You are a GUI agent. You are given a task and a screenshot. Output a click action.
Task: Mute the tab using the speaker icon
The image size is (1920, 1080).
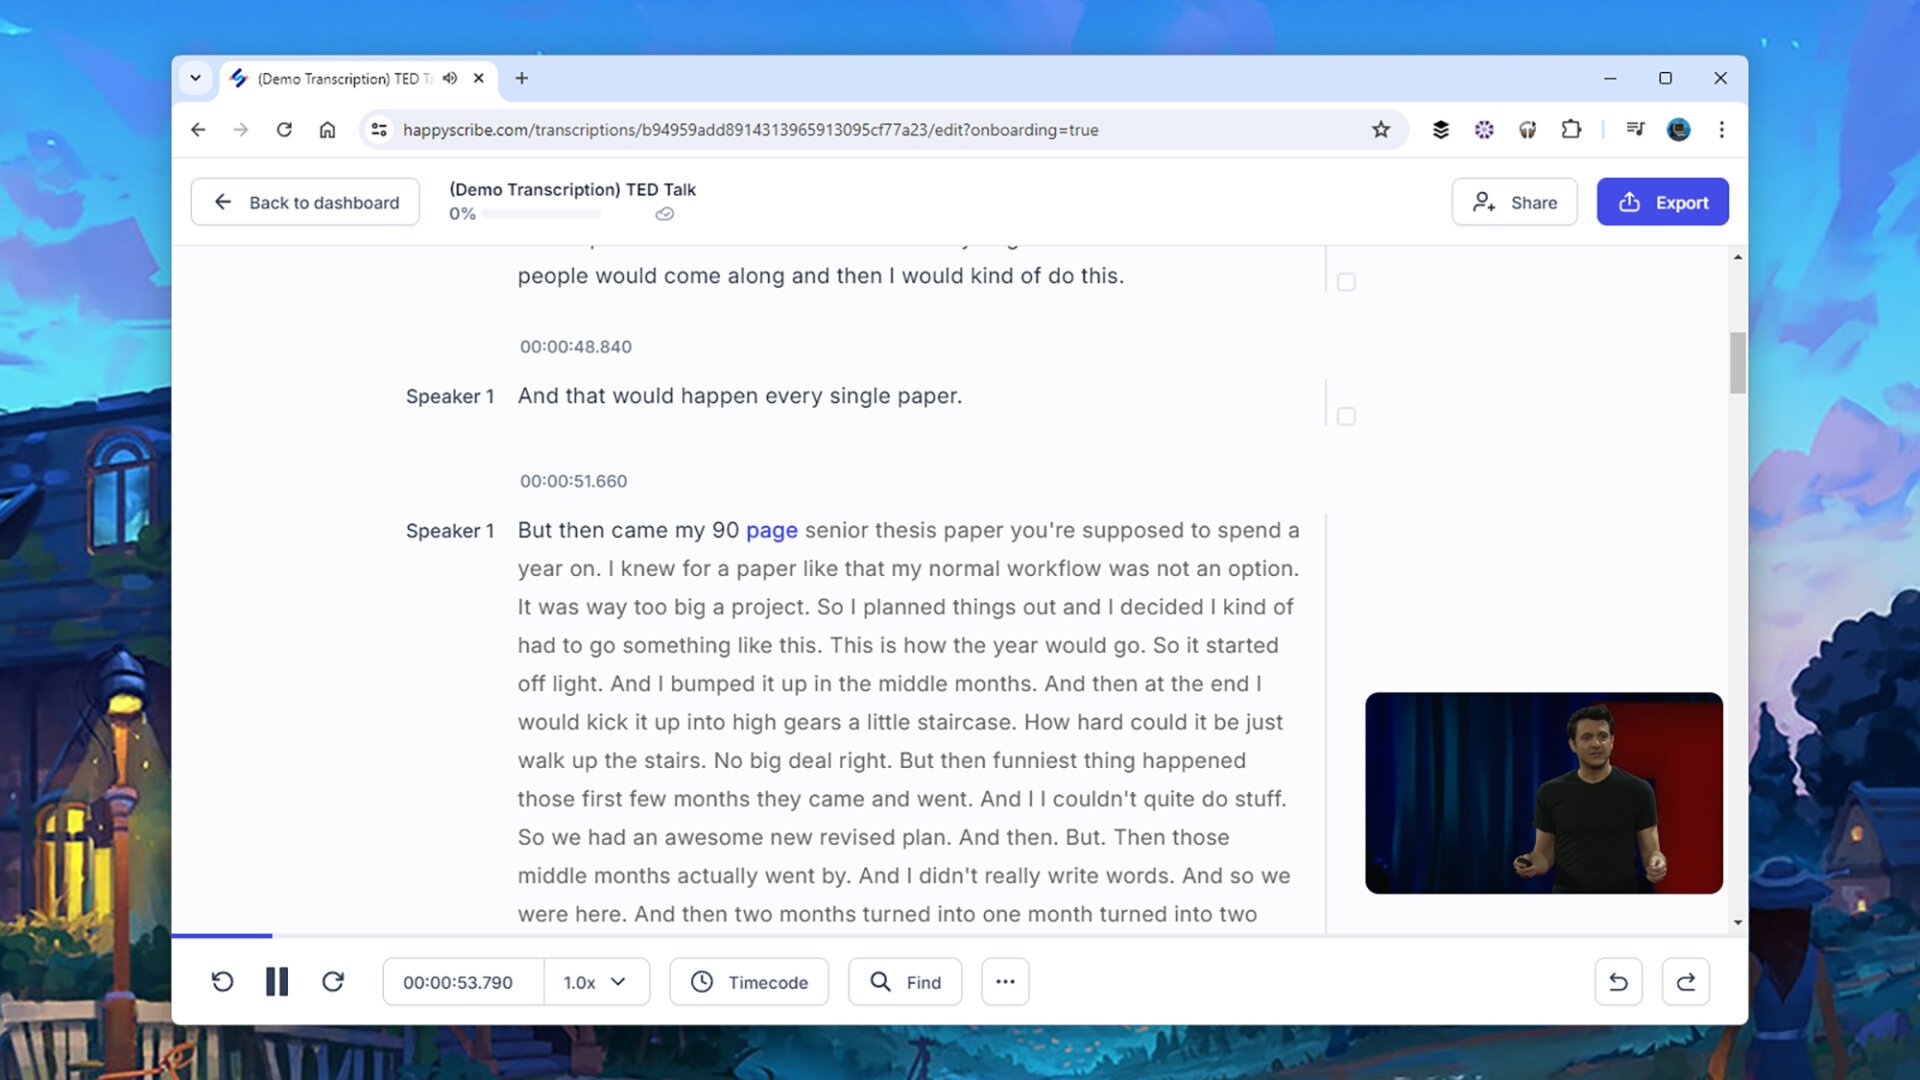(x=450, y=78)
